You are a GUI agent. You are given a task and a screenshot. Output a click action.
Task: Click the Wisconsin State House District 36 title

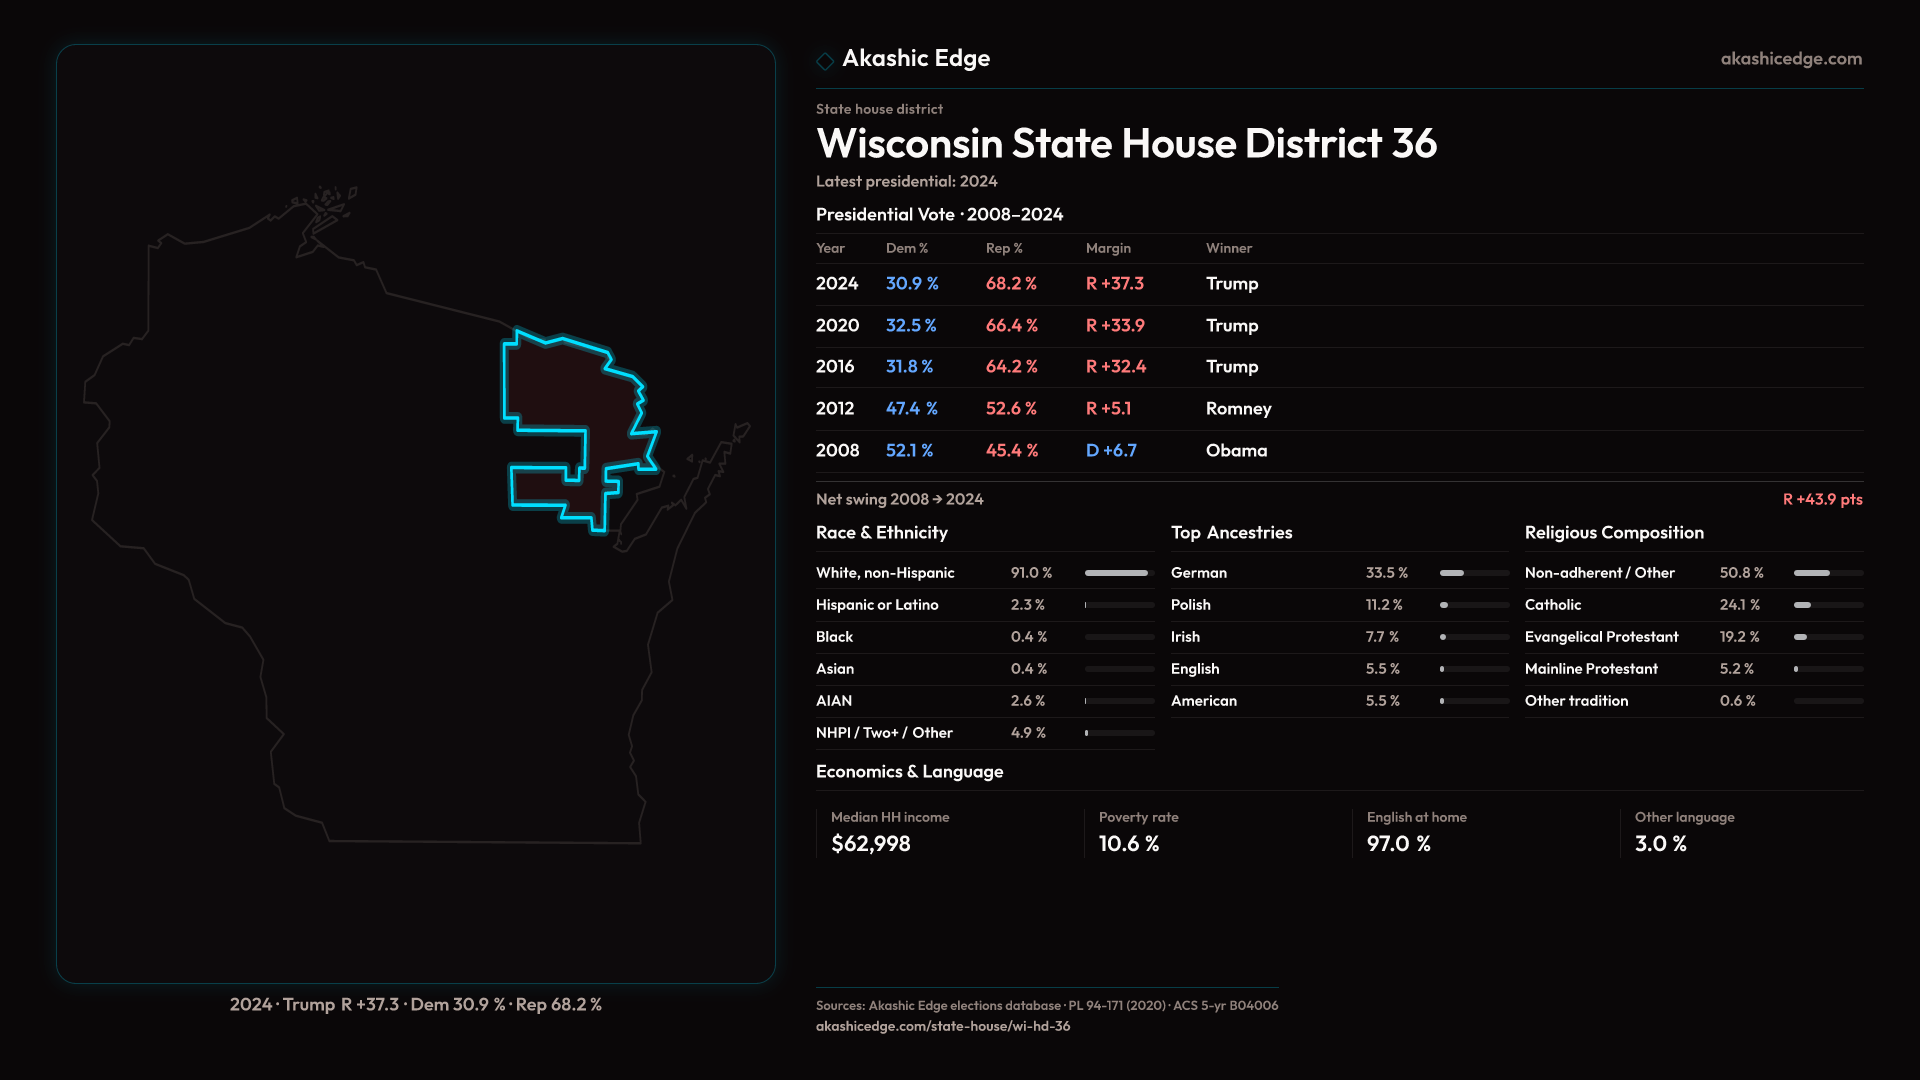point(1126,144)
